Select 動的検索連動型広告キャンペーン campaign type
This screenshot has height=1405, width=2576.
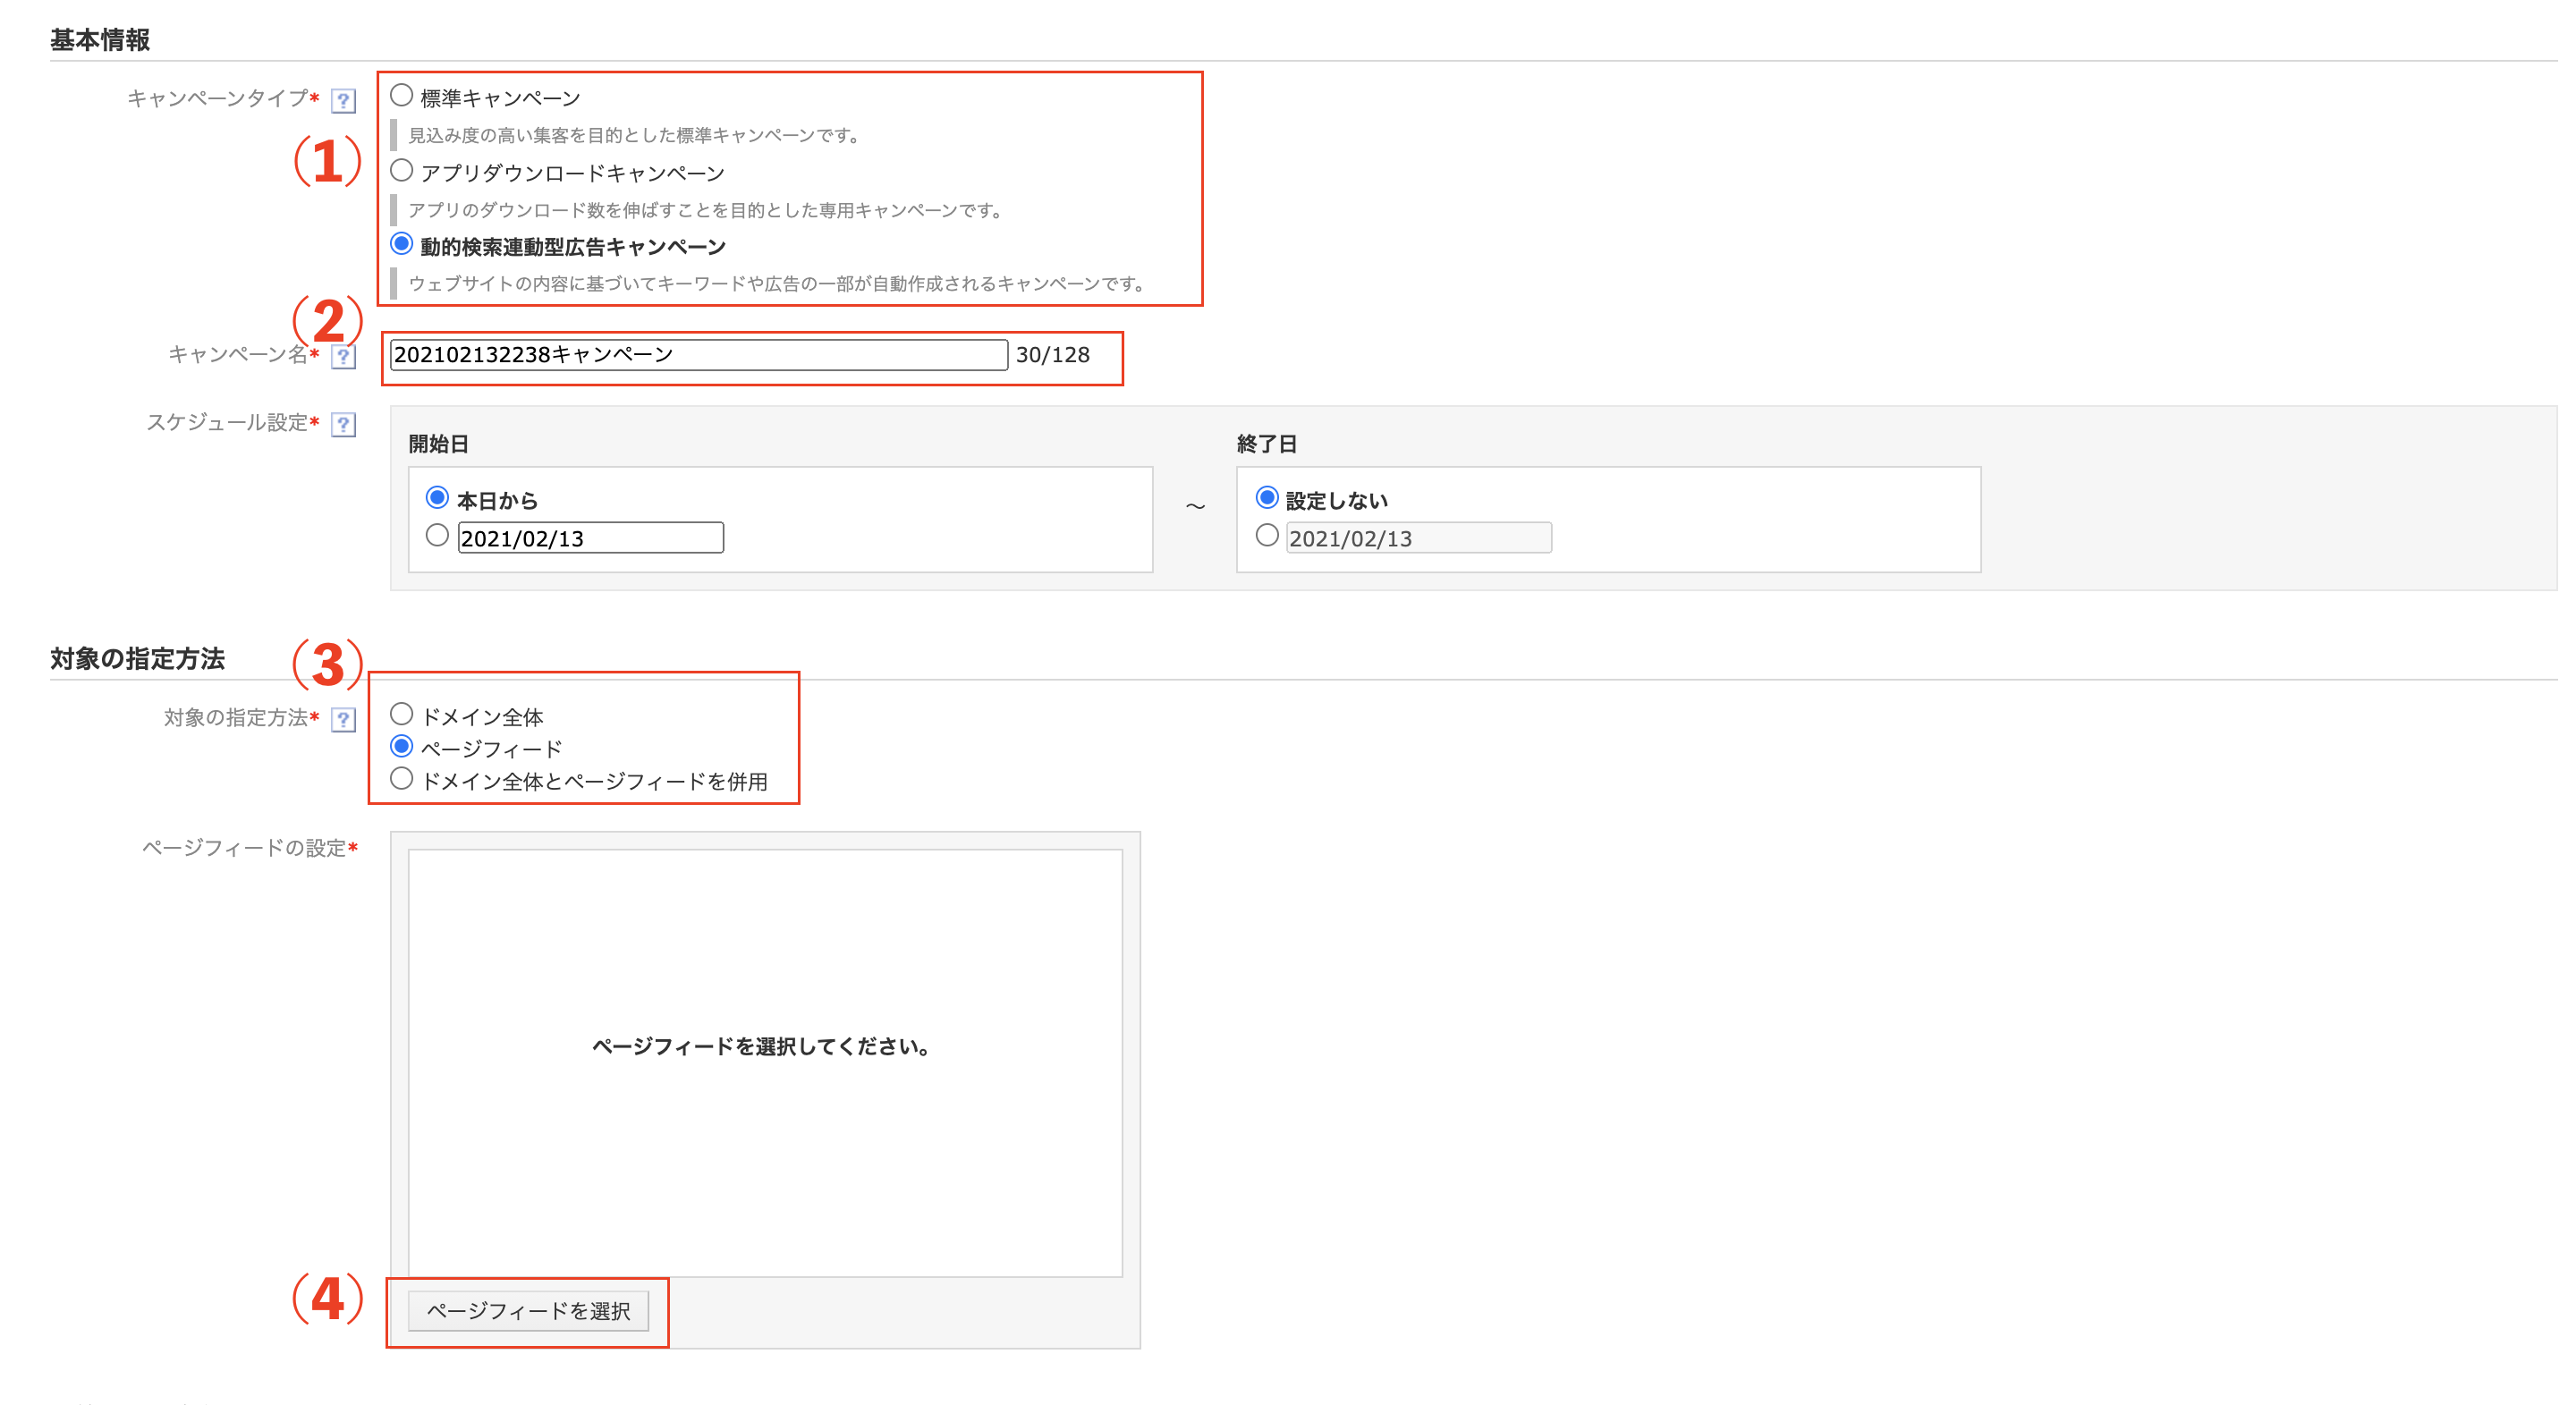click(x=401, y=243)
